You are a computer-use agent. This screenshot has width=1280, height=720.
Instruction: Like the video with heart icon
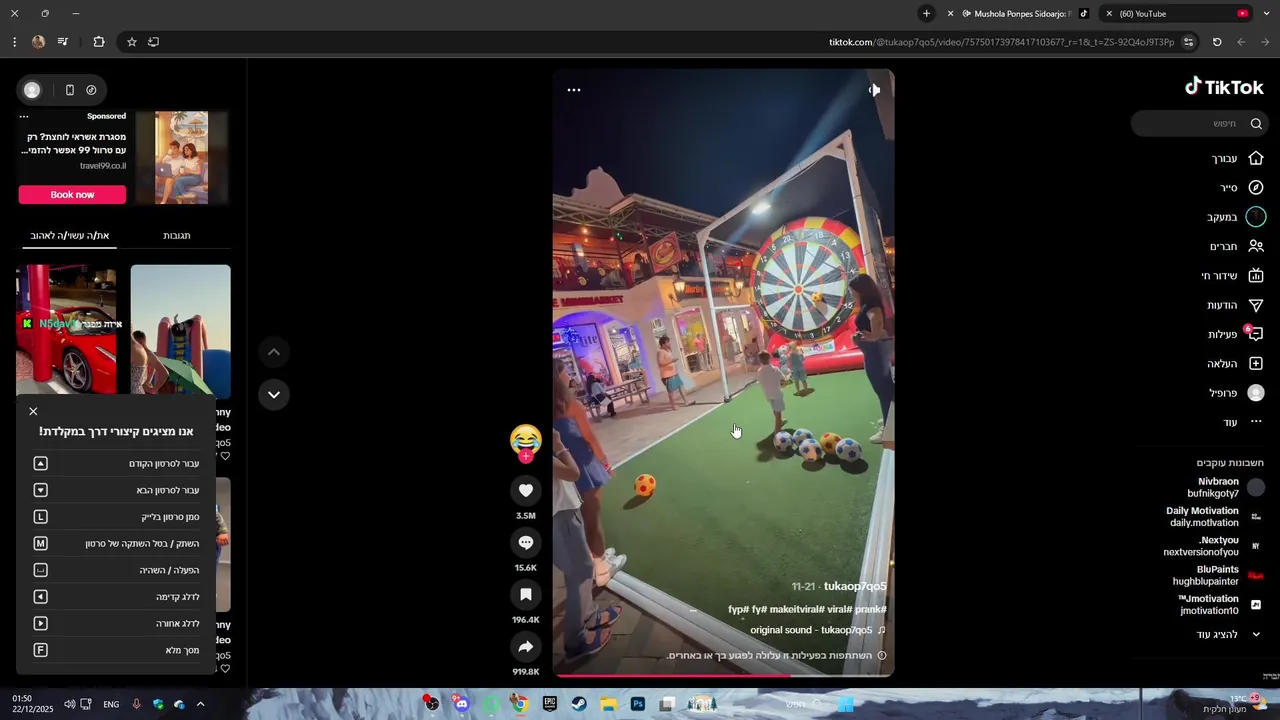tap(525, 490)
